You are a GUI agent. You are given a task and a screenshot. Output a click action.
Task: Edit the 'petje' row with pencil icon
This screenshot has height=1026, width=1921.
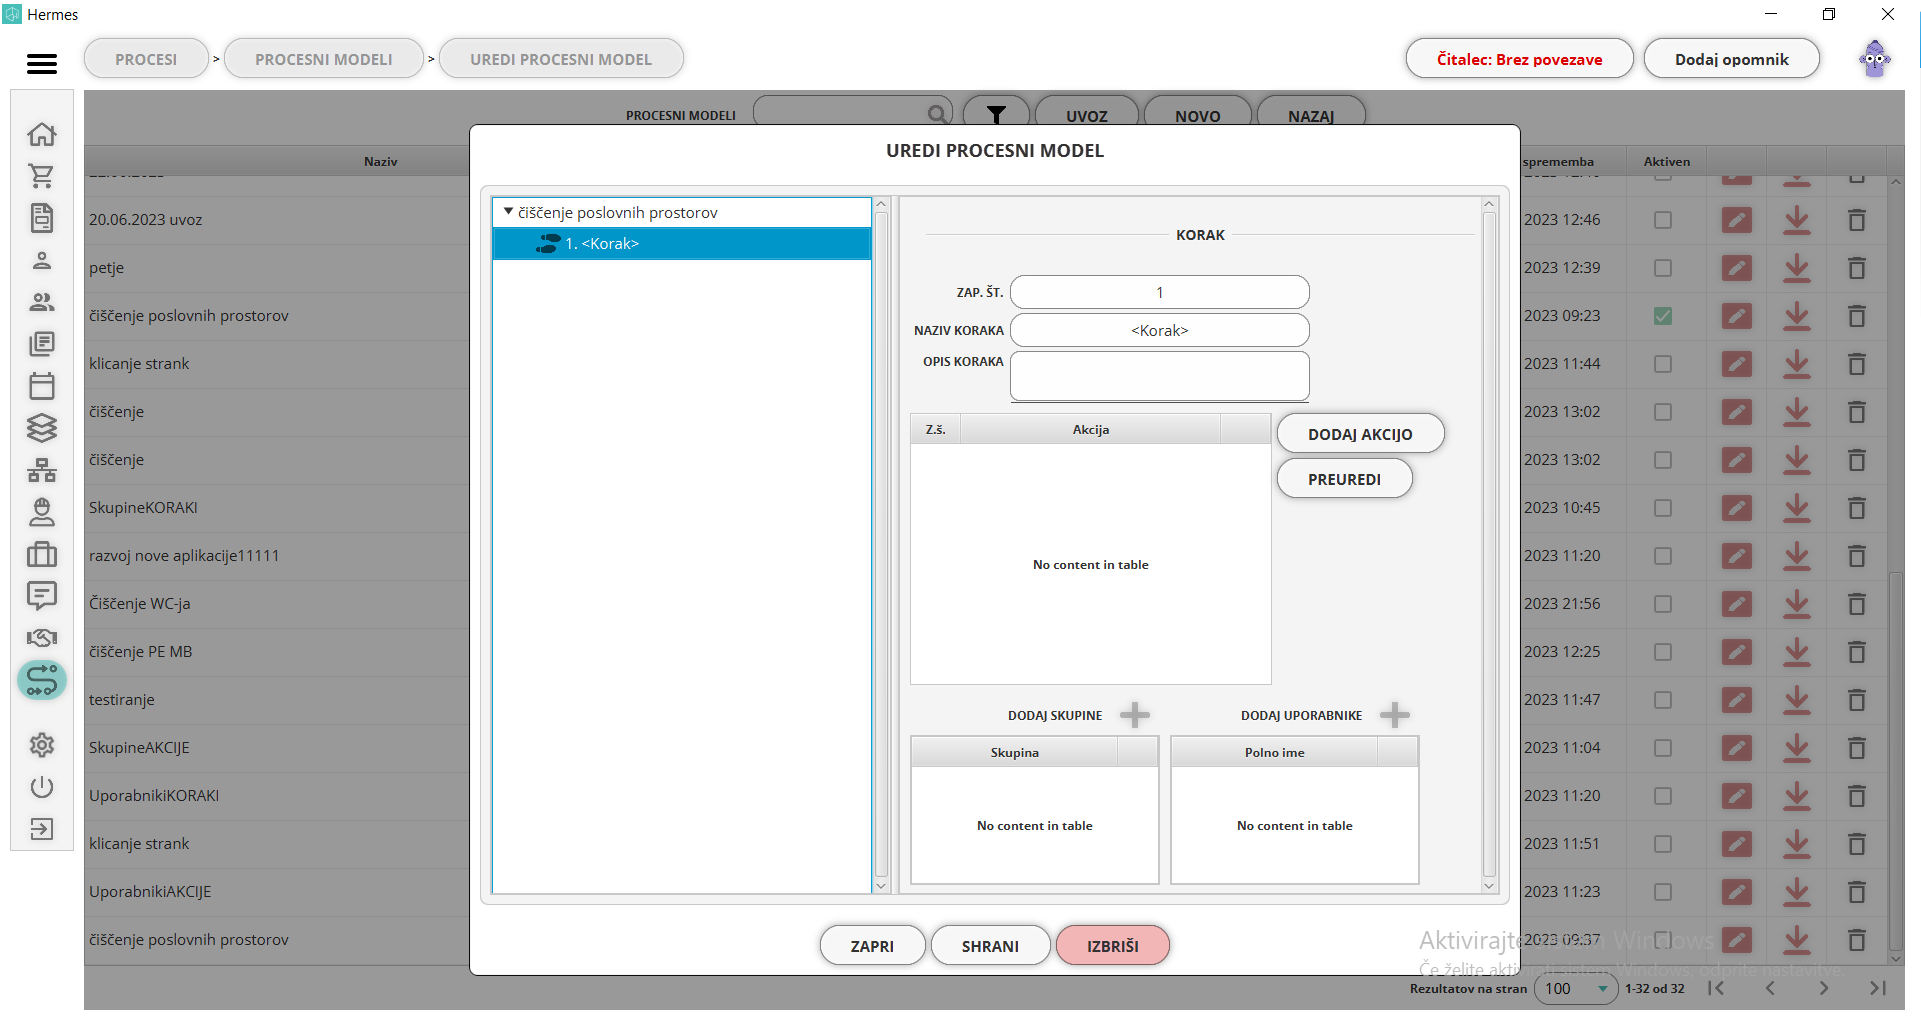pos(1737,268)
